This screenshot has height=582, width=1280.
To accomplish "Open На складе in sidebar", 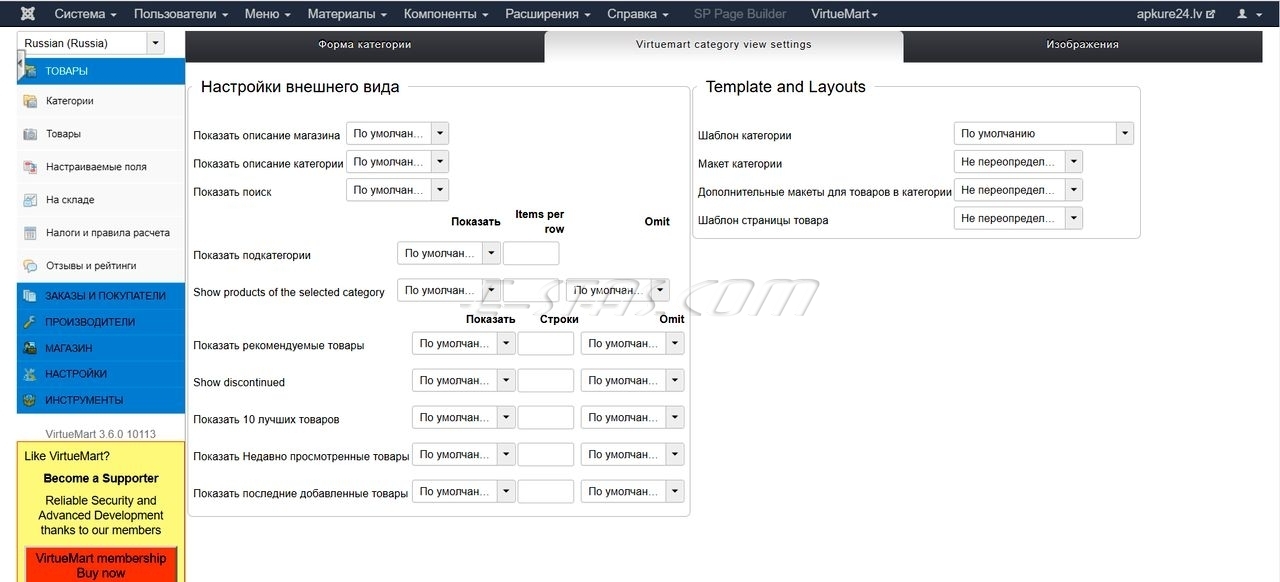I will (x=101, y=200).
